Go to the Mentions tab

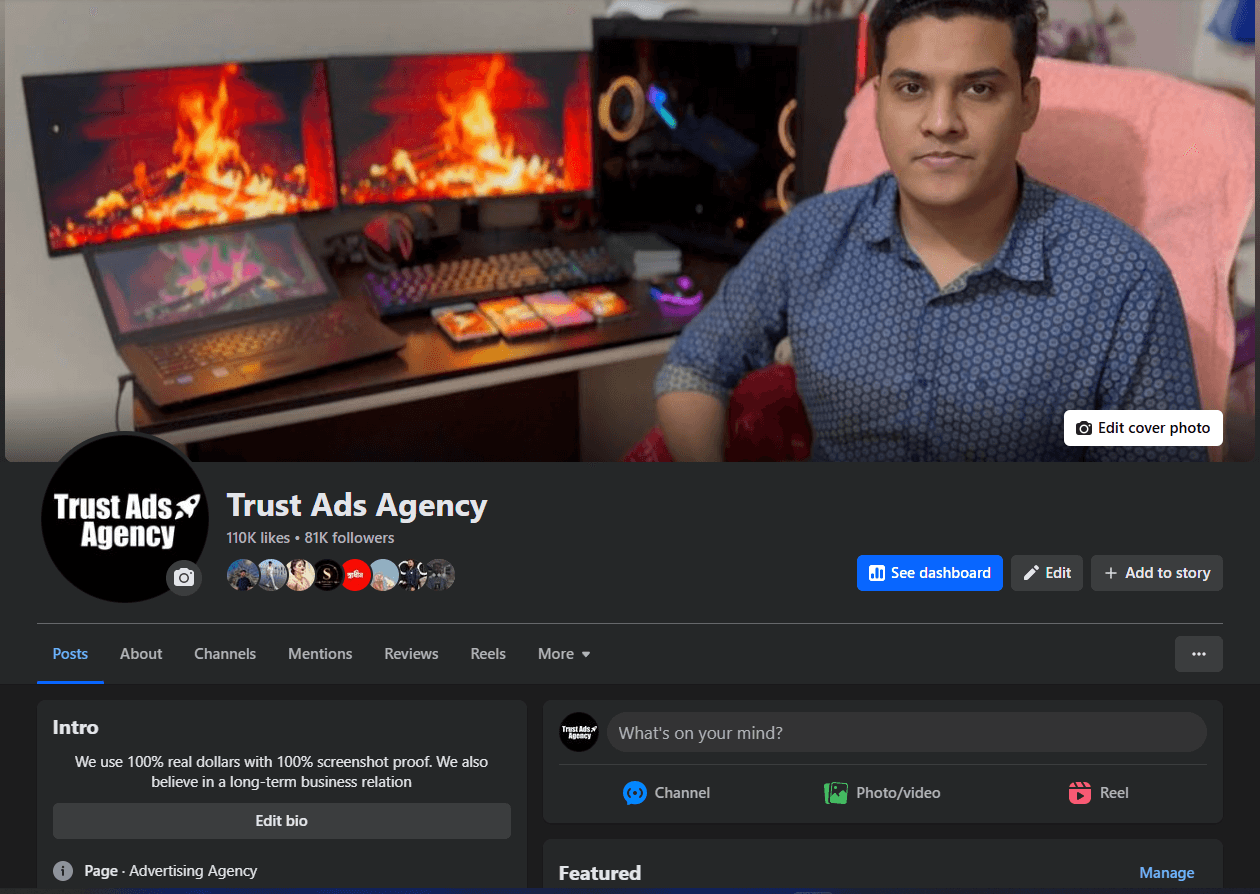point(320,654)
